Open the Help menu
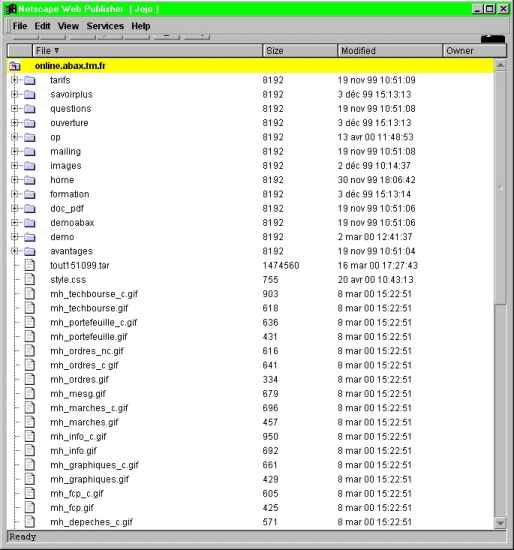This screenshot has width=514, height=550. tap(141, 26)
